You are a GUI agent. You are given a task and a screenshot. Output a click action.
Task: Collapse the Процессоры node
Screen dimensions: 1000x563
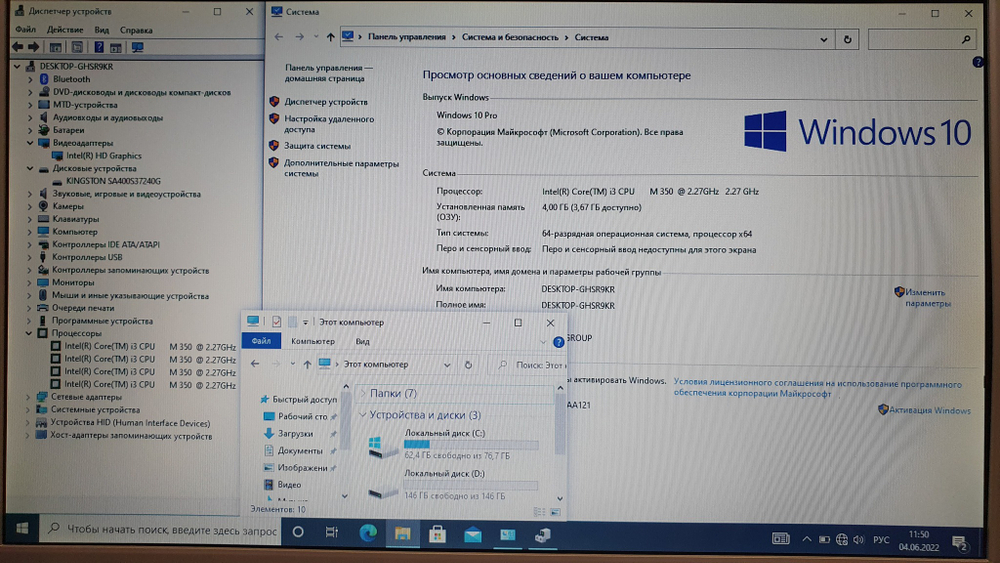click(x=29, y=333)
